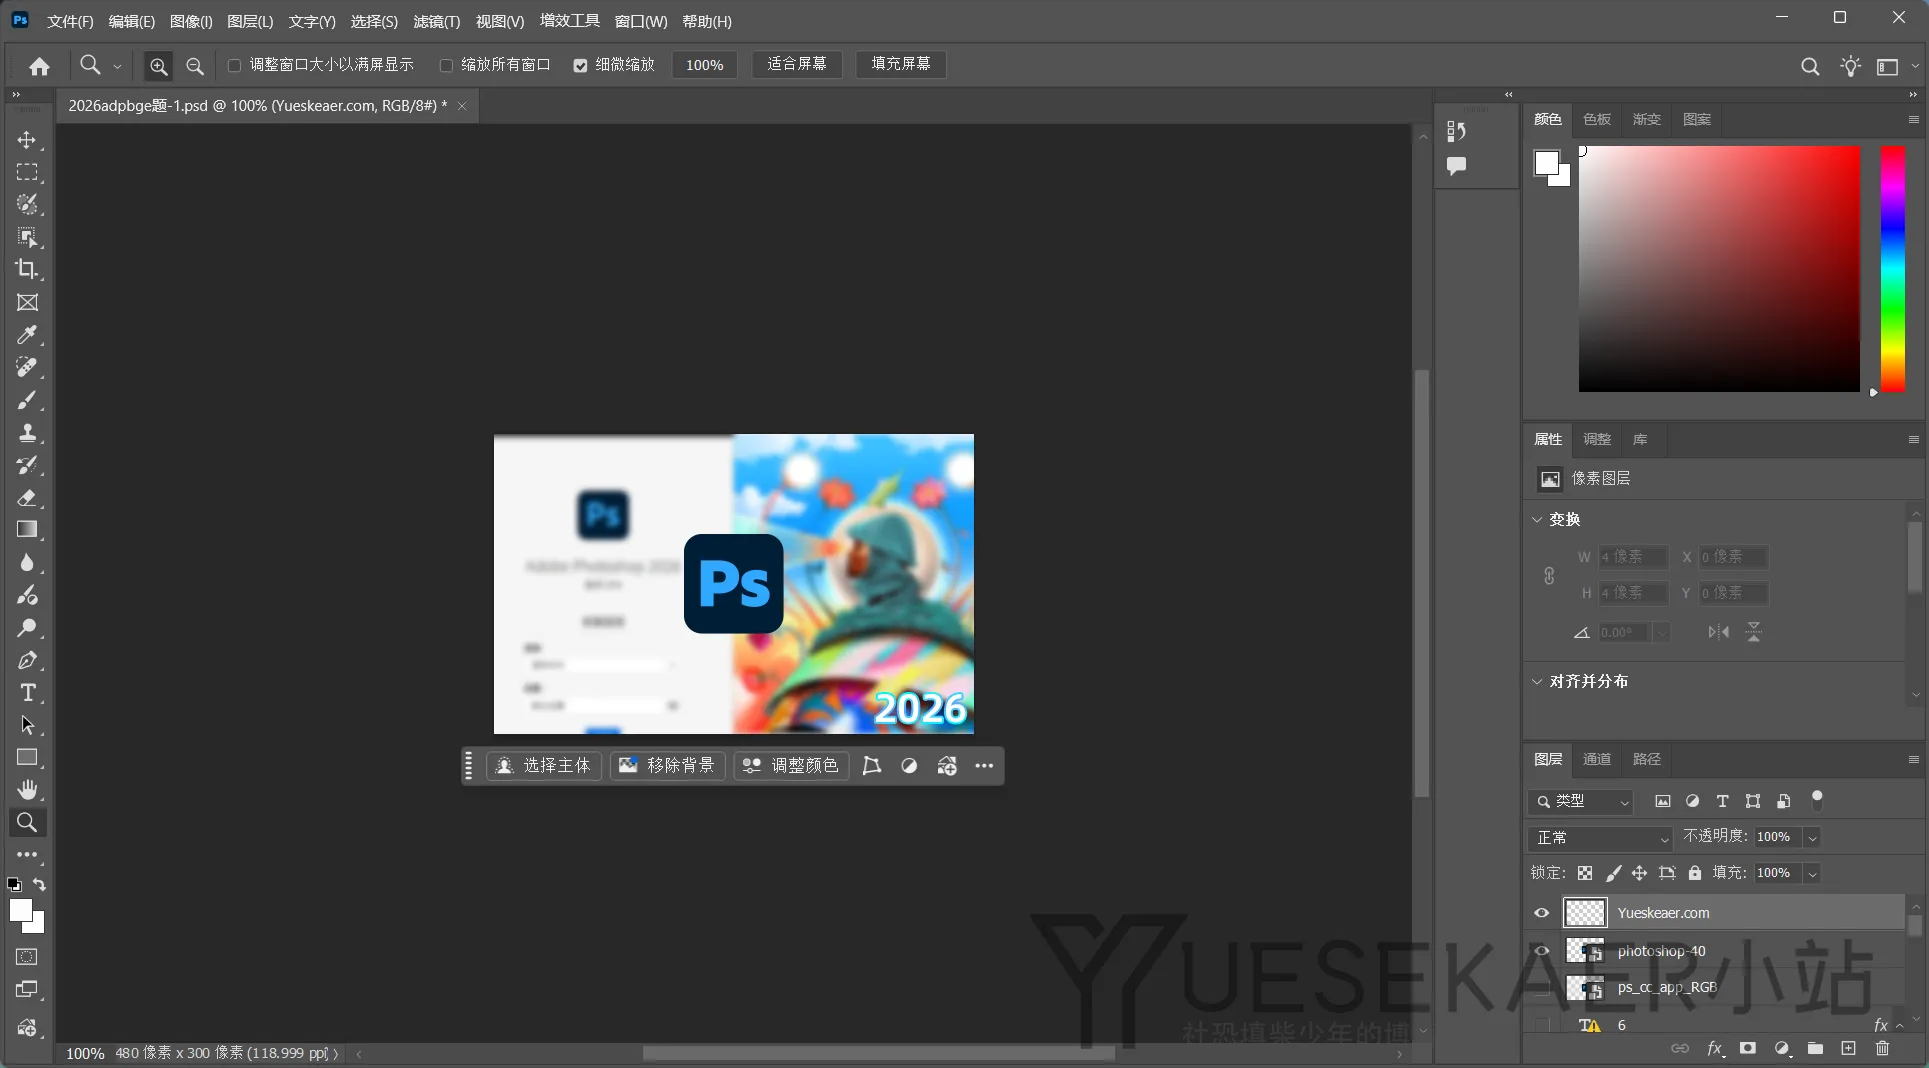Click the Fit Screen button

[796, 64]
